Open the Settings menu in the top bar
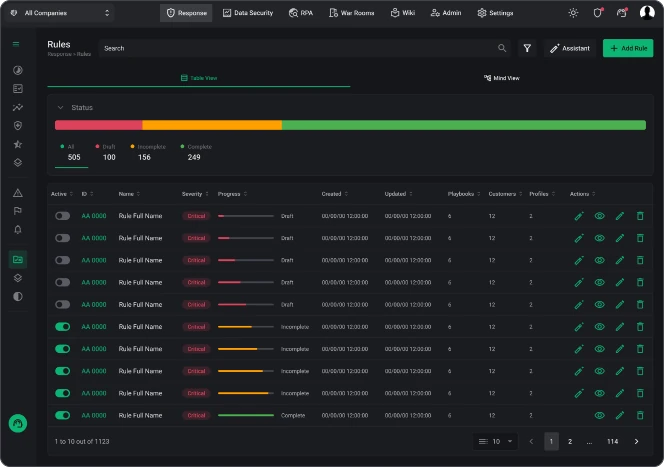 [x=495, y=13]
